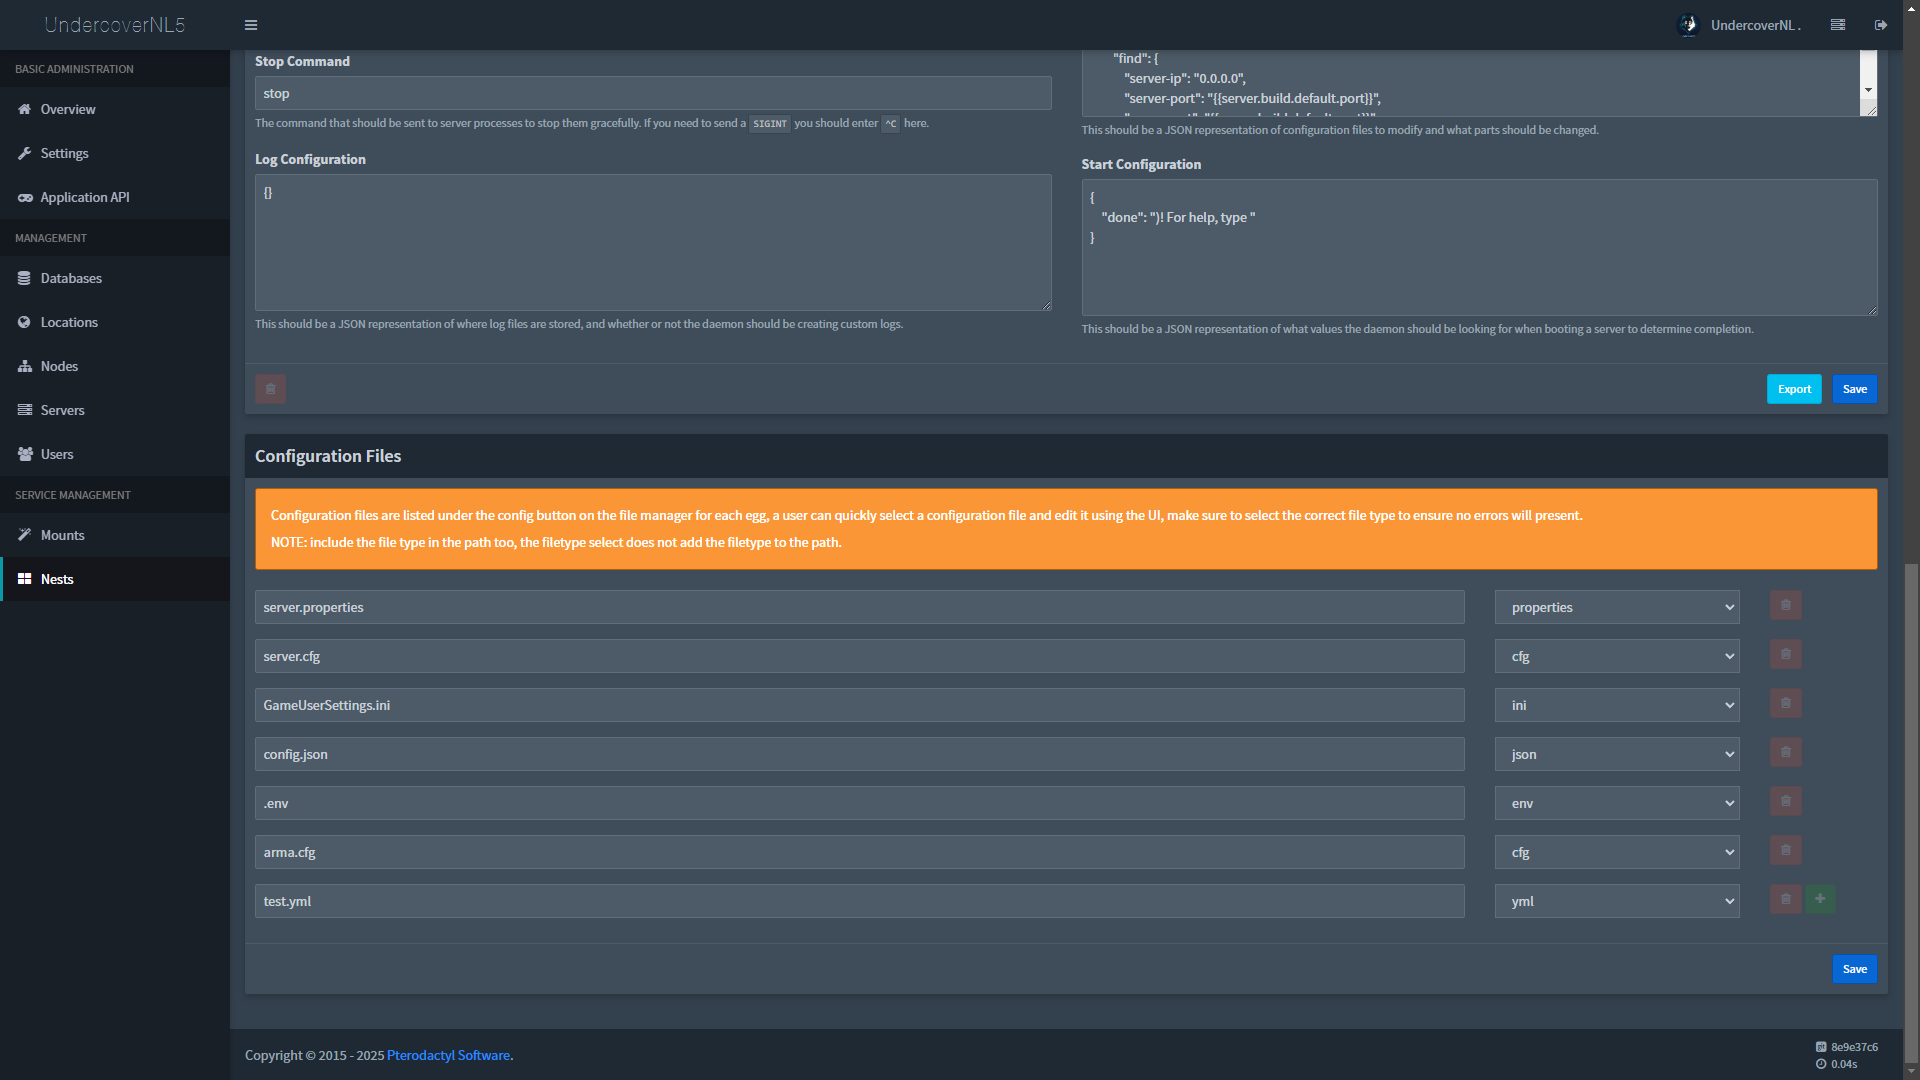This screenshot has width=1920, height=1080.
Task: Click the logout icon in the top bar
Action: click(1881, 24)
